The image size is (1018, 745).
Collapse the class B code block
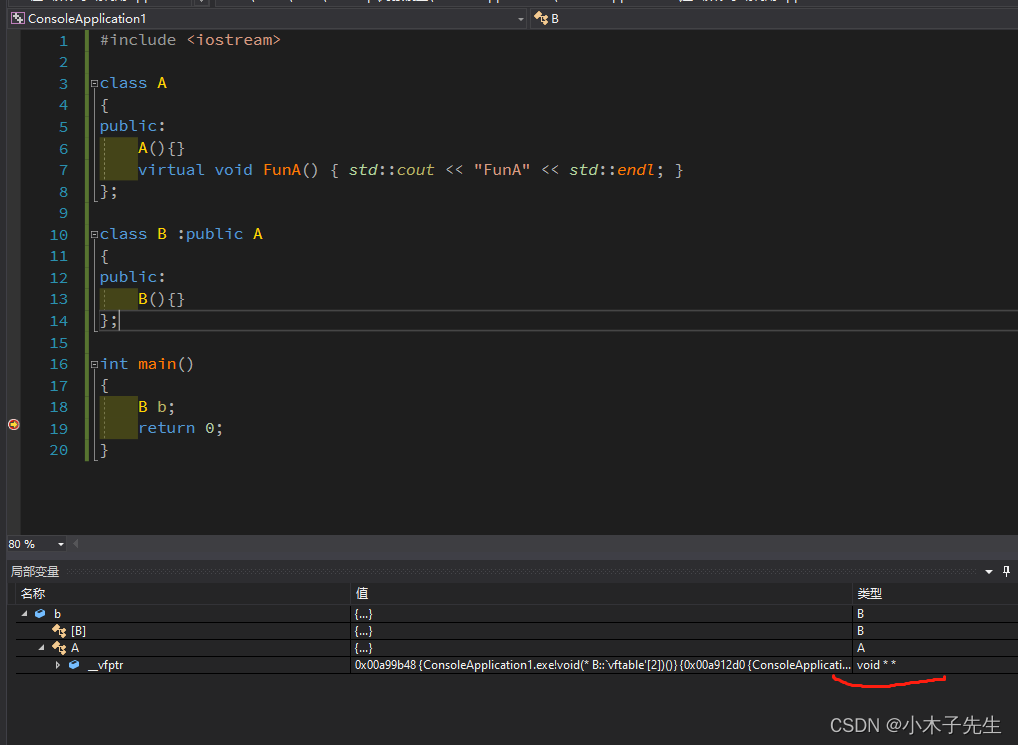tap(94, 235)
